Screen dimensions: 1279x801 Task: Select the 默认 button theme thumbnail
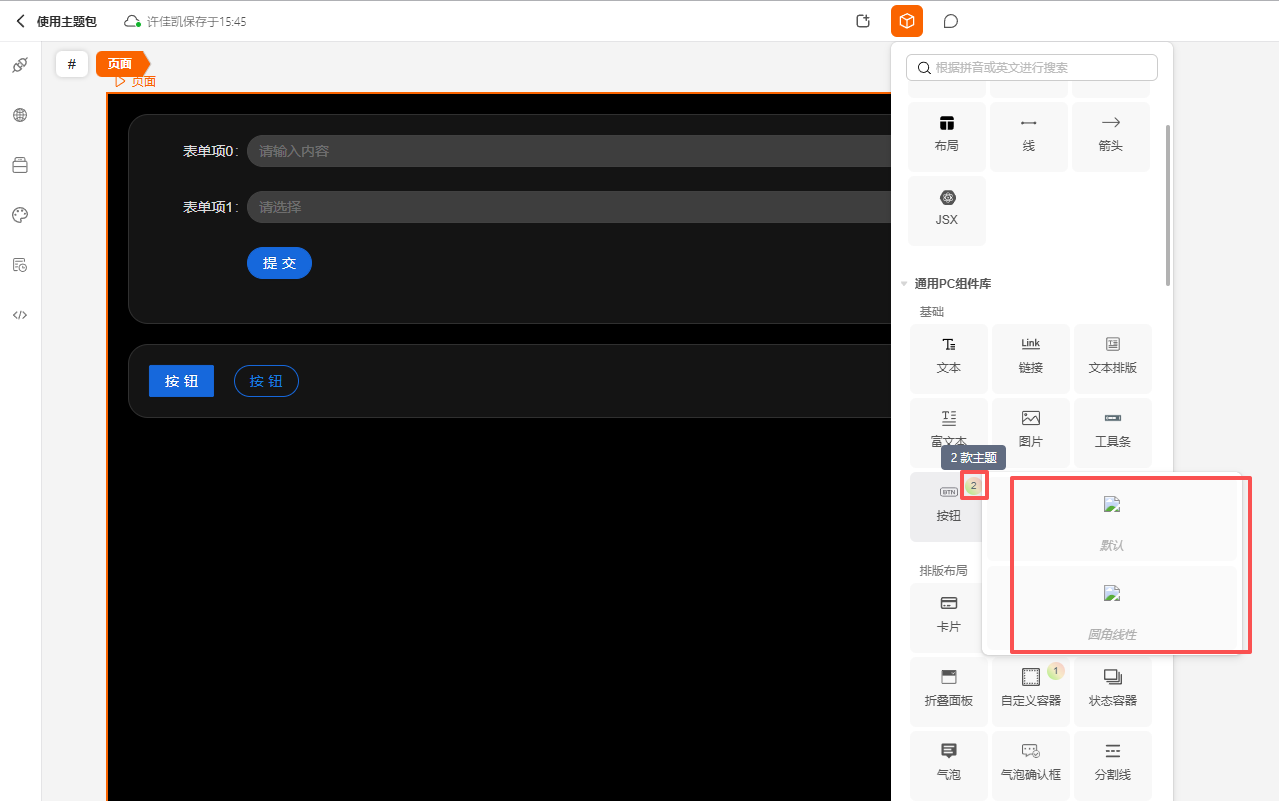[x=1111, y=520]
